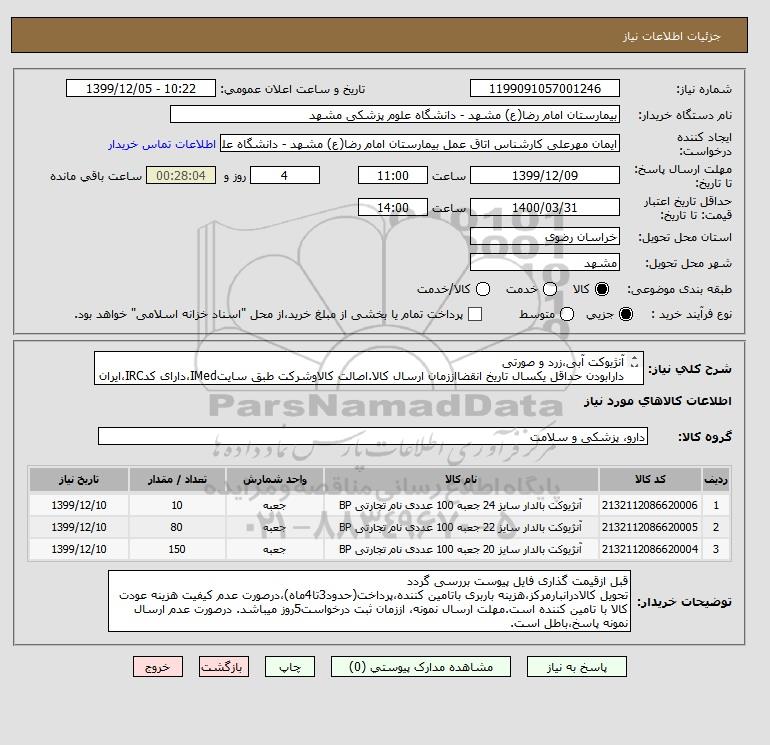Click the چاپ print button

(x=290, y=667)
